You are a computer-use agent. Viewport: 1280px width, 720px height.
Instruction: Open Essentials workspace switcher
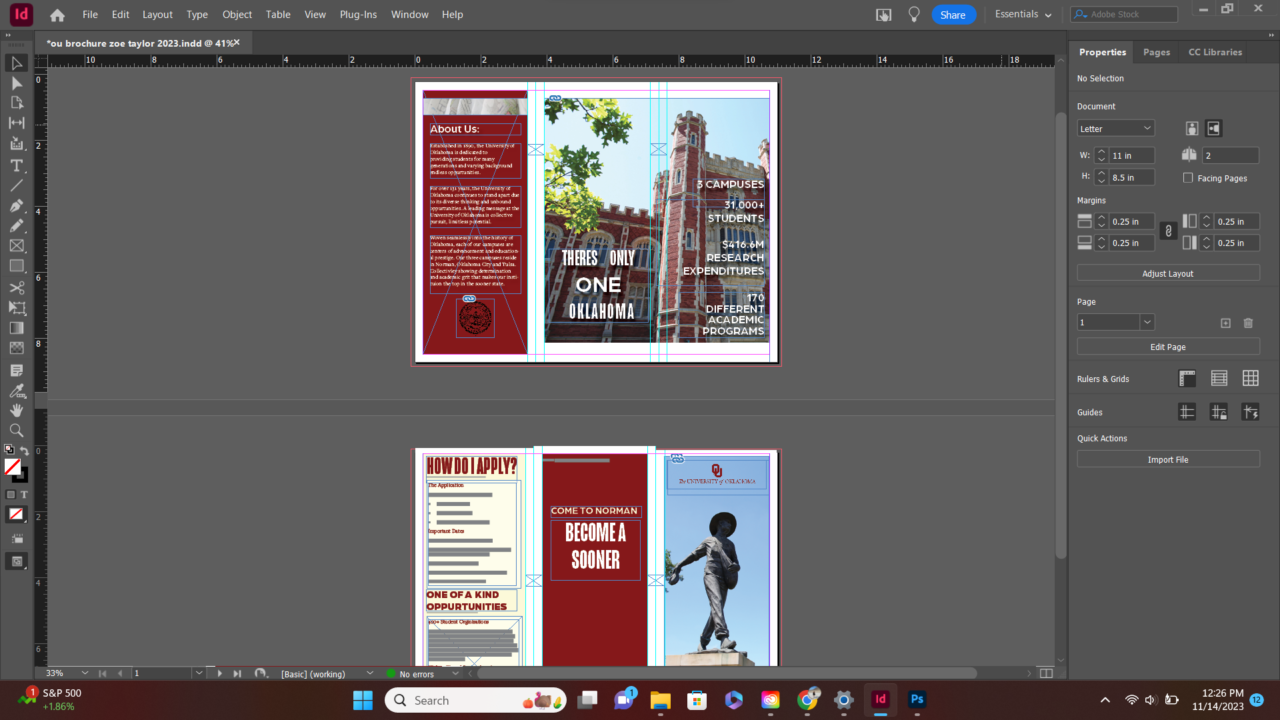click(x=1023, y=15)
